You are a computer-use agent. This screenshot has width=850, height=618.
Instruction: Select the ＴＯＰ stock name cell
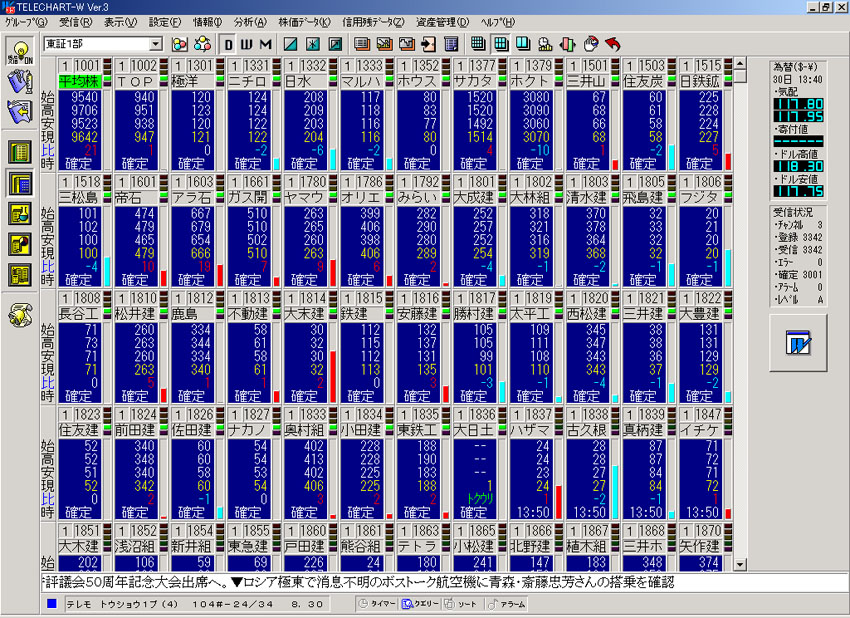[x=136, y=81]
